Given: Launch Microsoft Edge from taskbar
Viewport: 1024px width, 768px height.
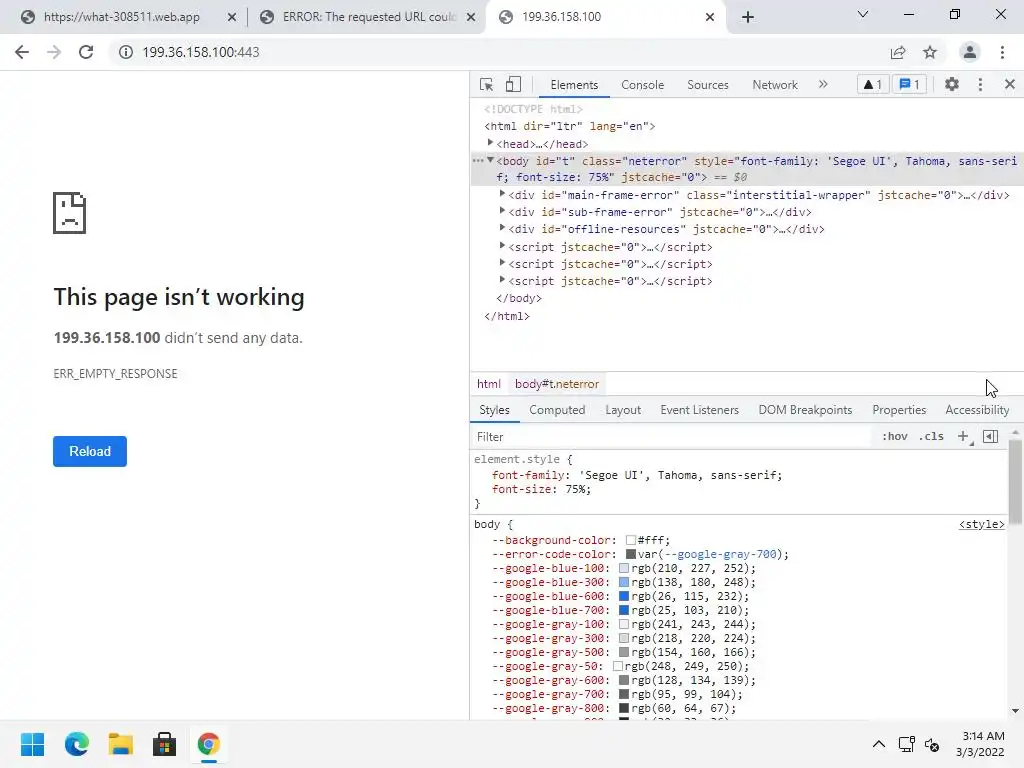Looking at the screenshot, I should tap(76, 744).
